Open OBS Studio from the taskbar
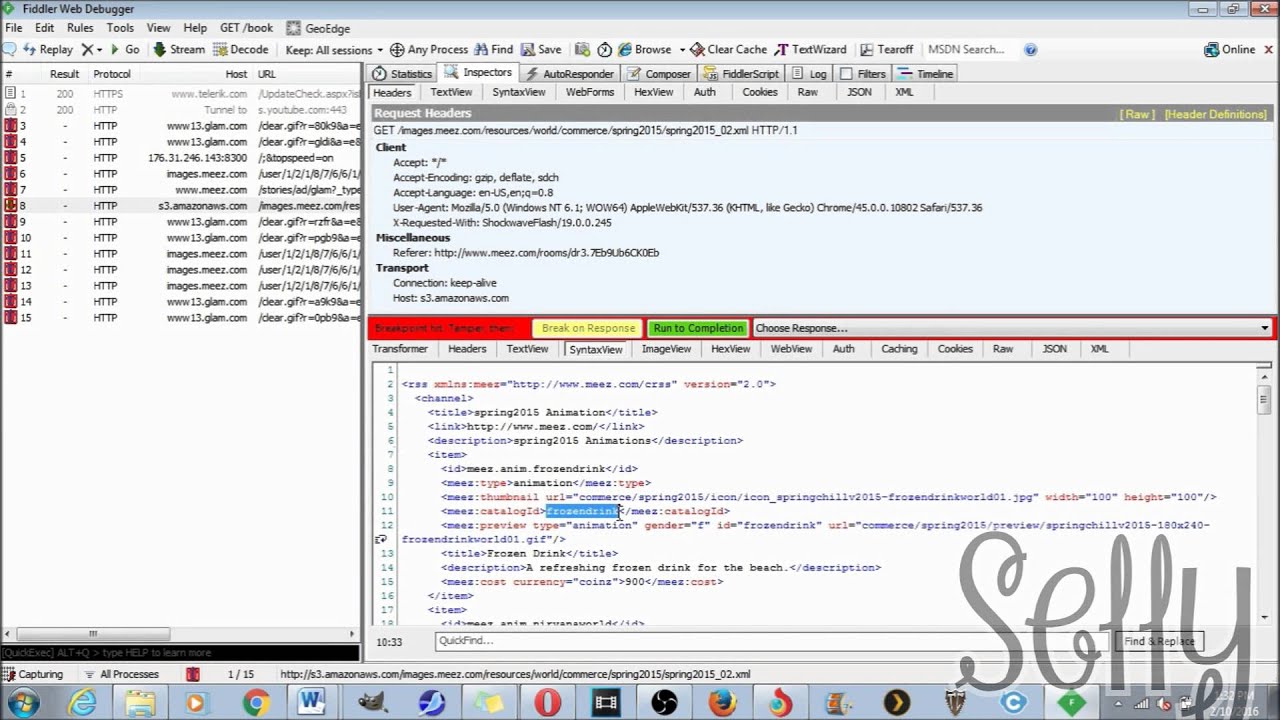1280x720 pixels. click(x=664, y=703)
